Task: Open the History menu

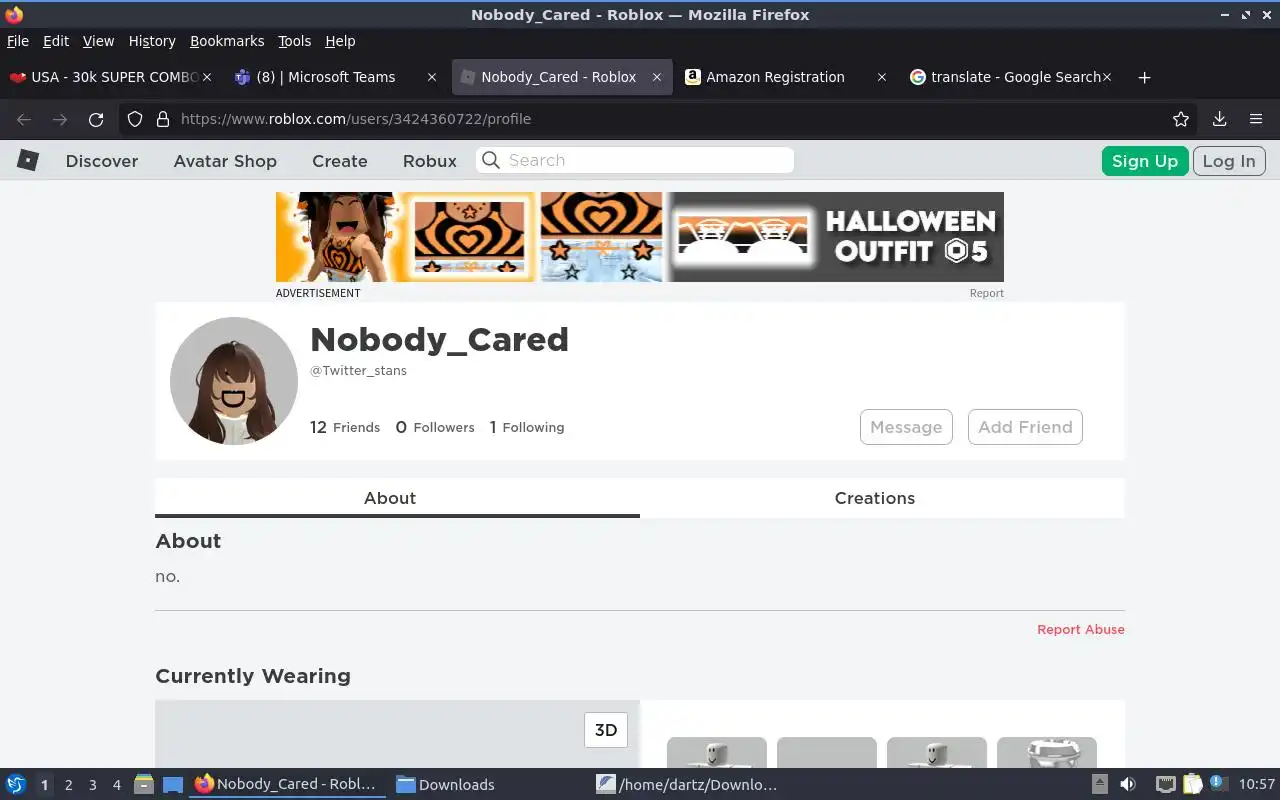Action: (152, 41)
